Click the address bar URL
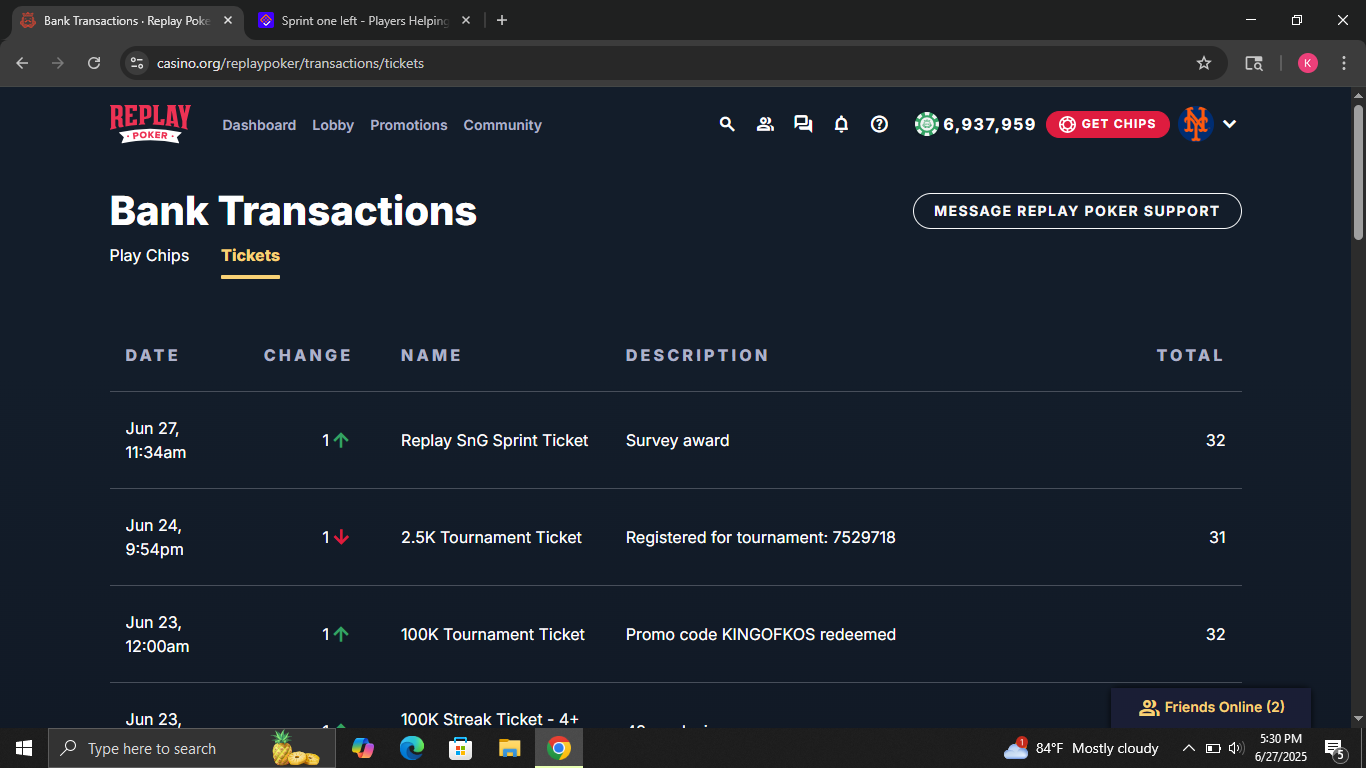Viewport: 1366px width, 768px height. (290, 63)
